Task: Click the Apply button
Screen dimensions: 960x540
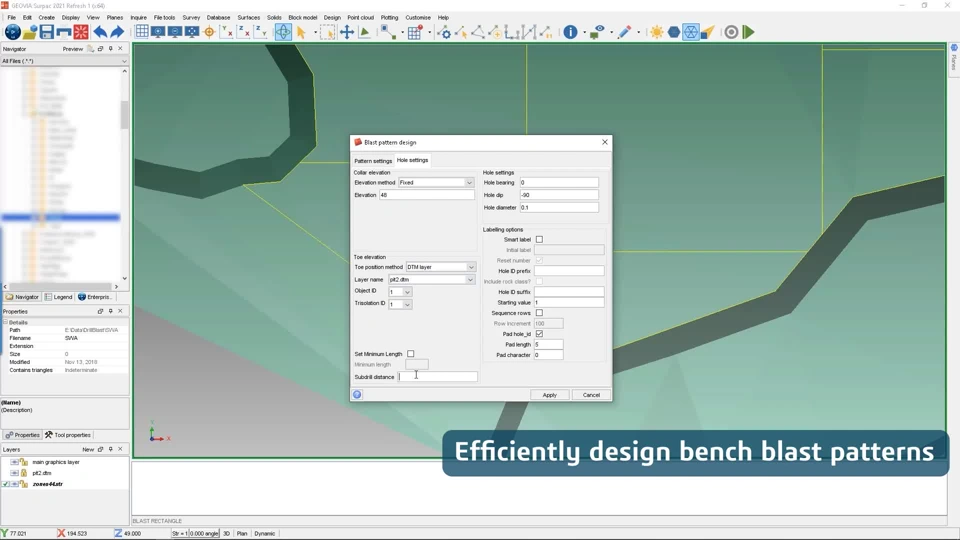Action: [x=549, y=395]
